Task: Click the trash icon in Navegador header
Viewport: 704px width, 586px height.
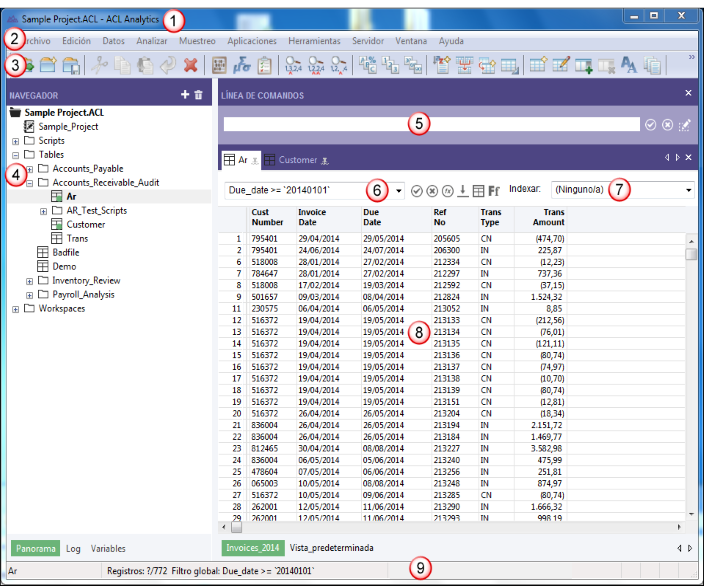Action: tap(198, 94)
